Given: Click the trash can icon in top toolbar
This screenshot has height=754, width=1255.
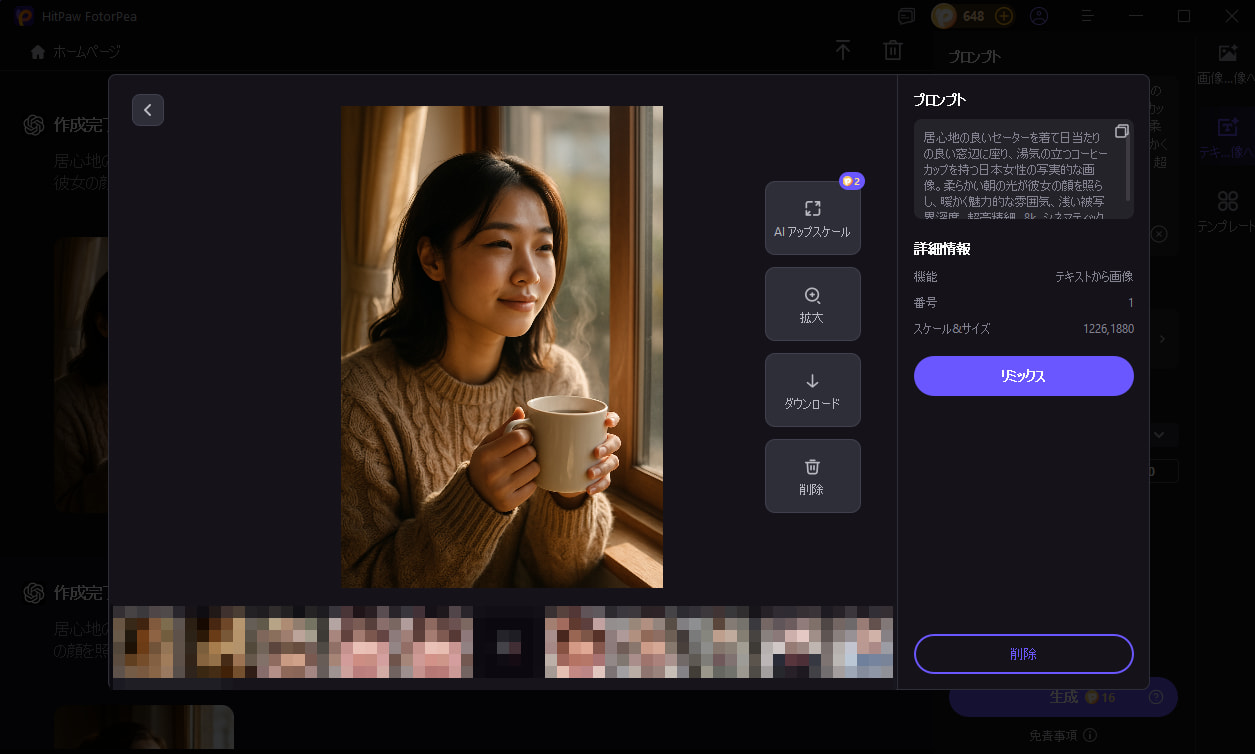Looking at the screenshot, I should [x=892, y=51].
